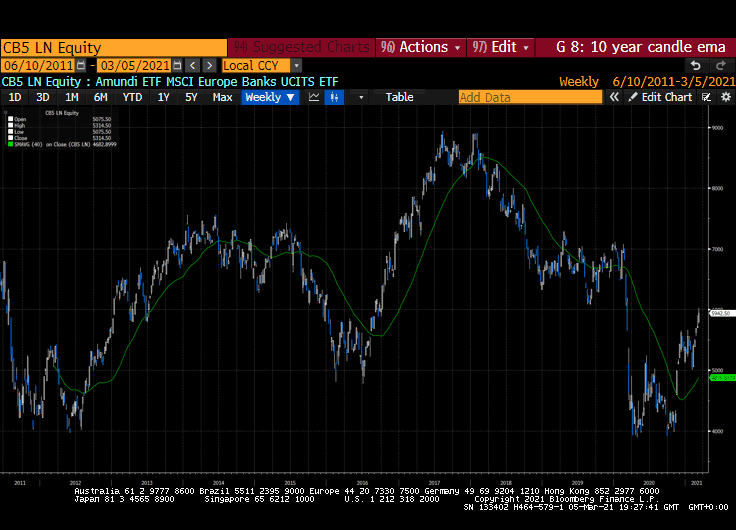Toggle the High series legend checkbox

coord(10,125)
